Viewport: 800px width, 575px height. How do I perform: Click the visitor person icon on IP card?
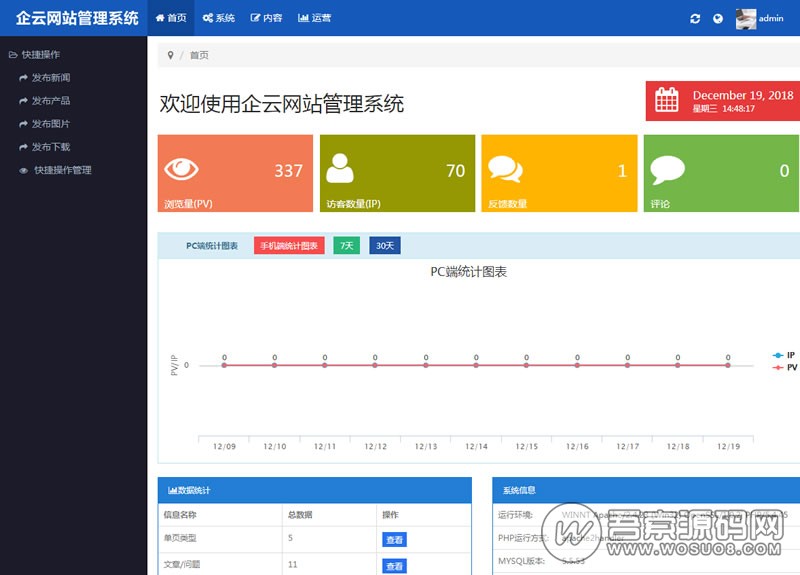340,168
